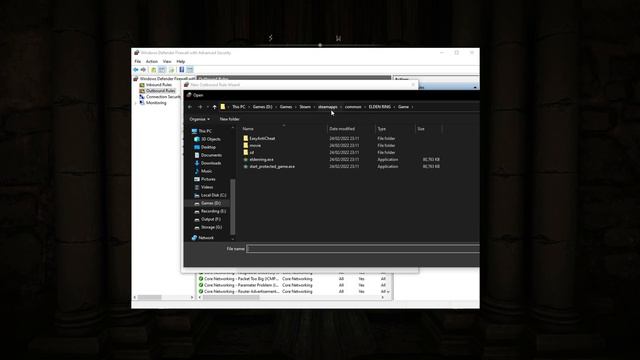Open Documents in the navigation pane
The height and width of the screenshot is (360, 640).
coord(211,155)
